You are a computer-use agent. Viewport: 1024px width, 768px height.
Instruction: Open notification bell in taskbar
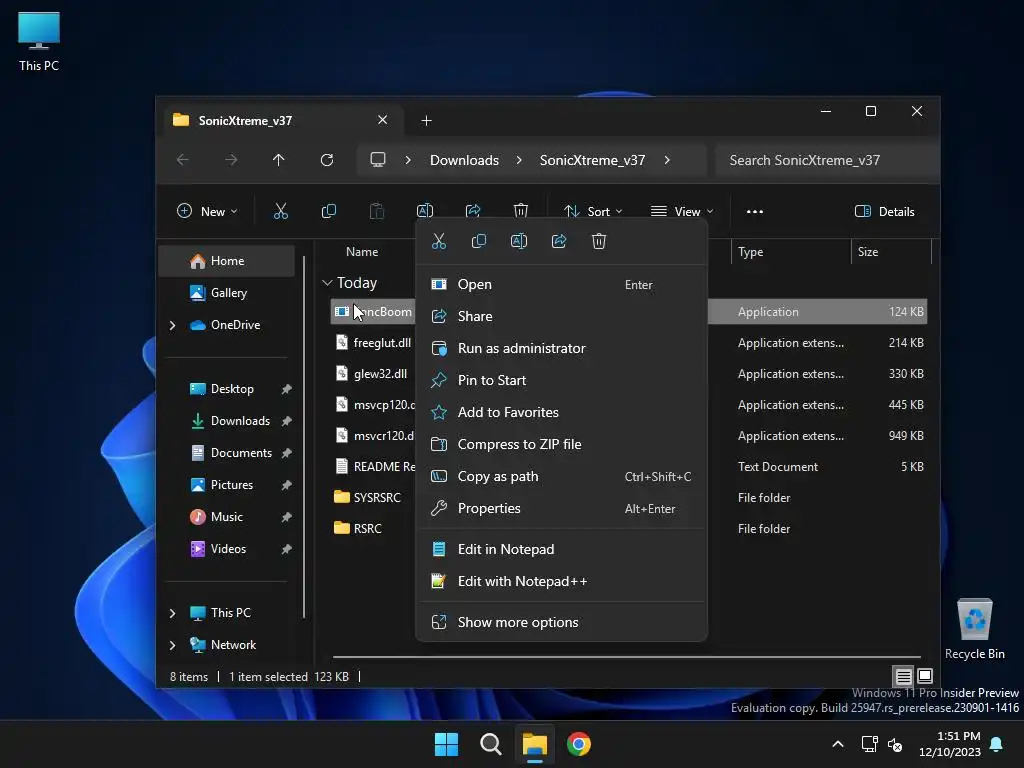[997, 744]
